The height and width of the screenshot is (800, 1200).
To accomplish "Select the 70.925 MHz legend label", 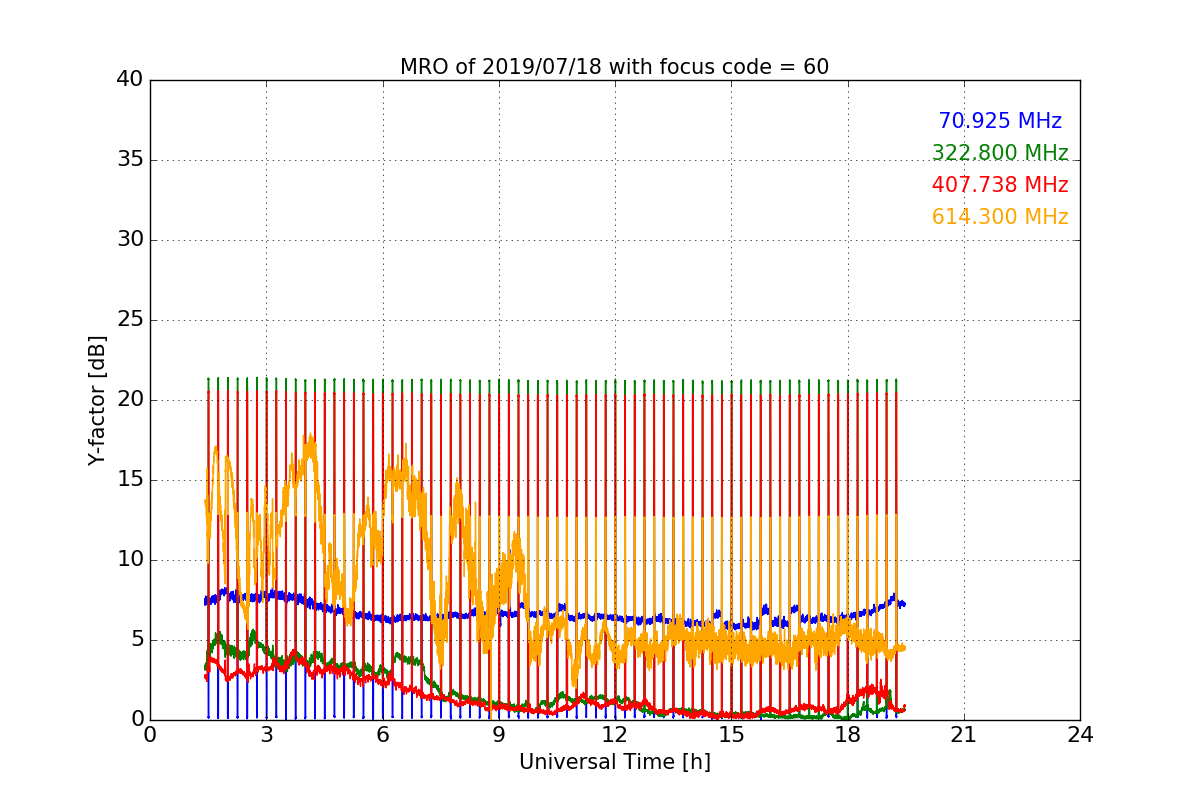I will [1000, 121].
